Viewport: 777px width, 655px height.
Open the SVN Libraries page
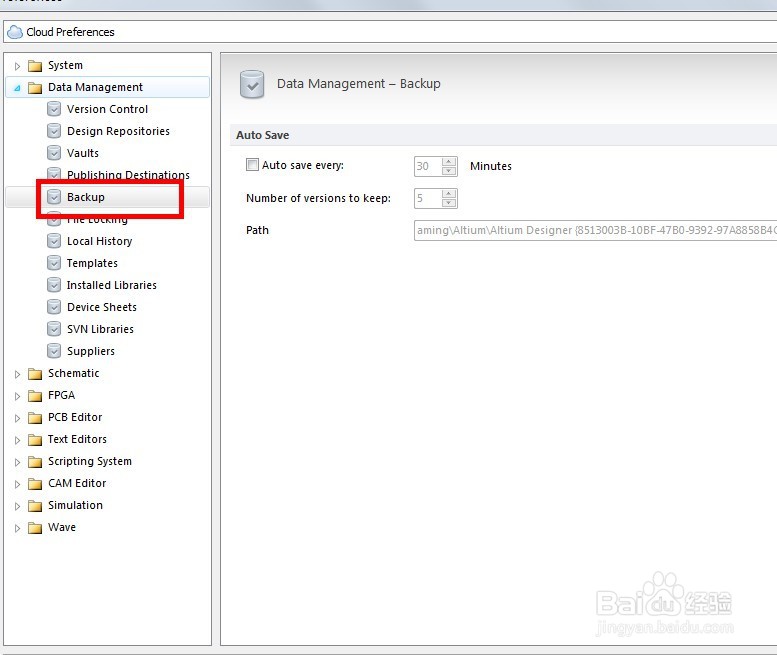pos(100,328)
